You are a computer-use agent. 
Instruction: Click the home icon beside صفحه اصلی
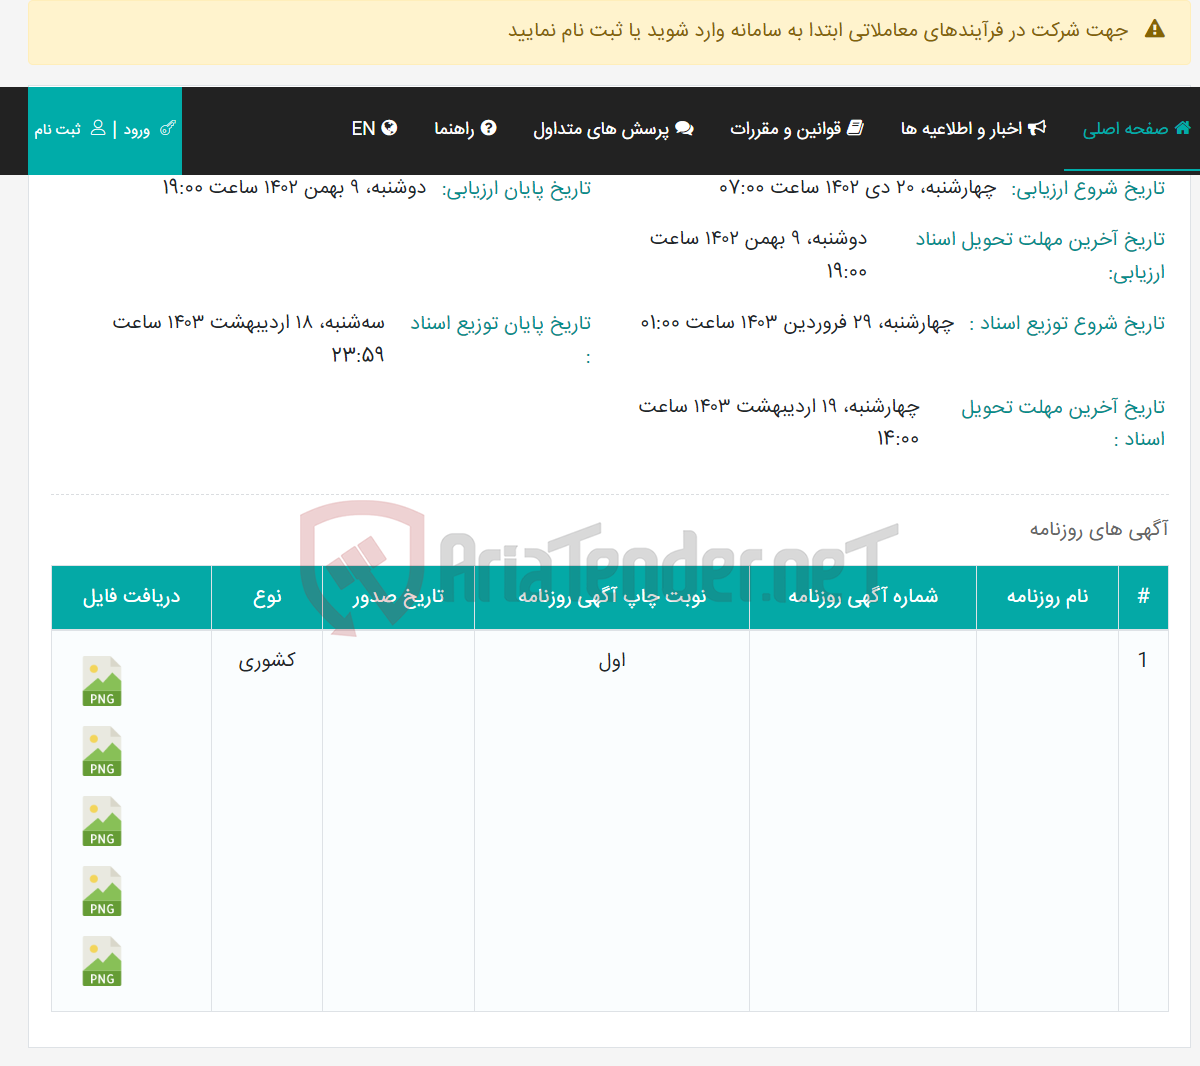tap(1183, 128)
